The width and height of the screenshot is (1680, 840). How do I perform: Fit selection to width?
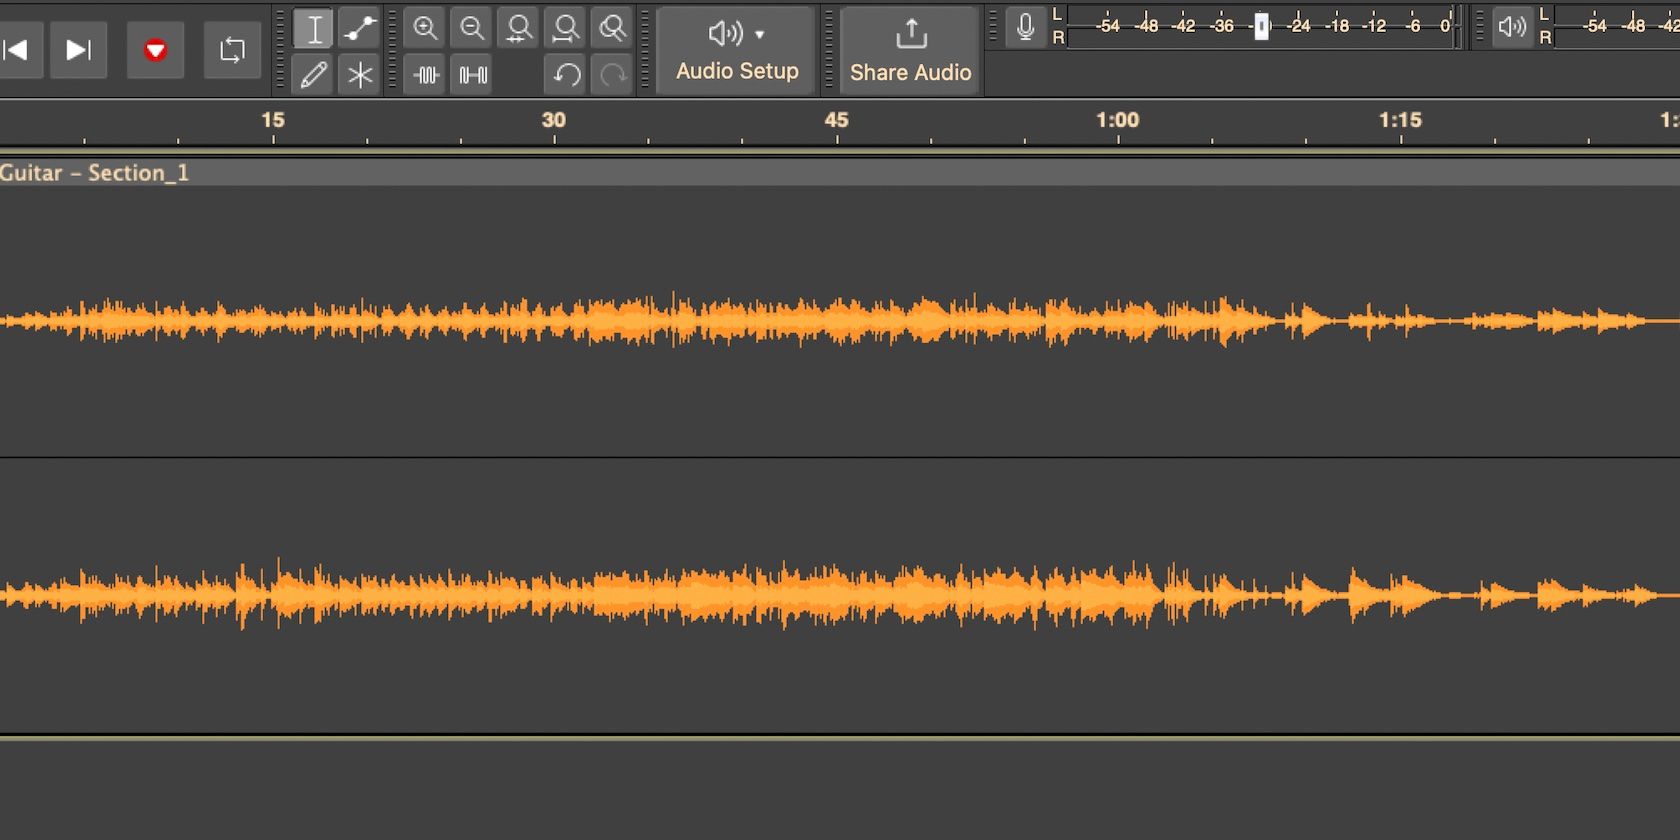pyautogui.click(x=519, y=29)
